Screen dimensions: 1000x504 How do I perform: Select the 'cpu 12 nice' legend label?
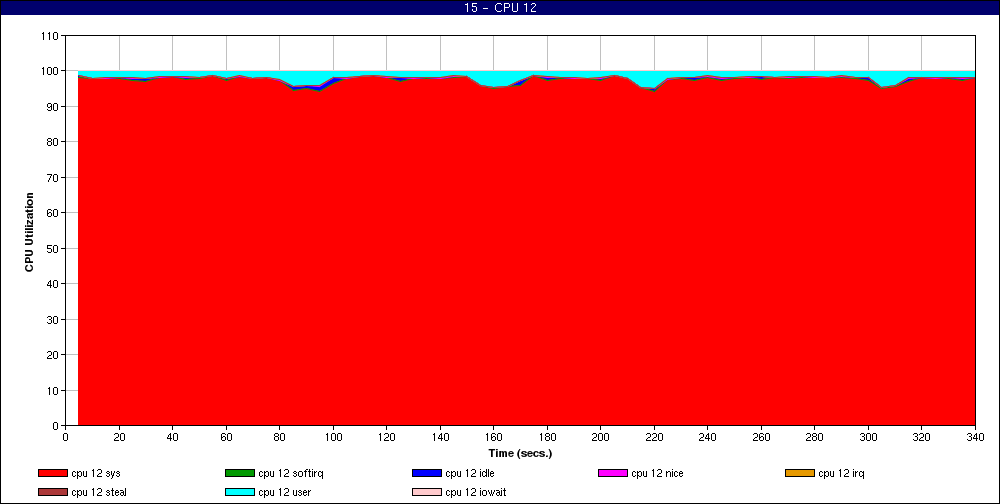click(x=658, y=473)
